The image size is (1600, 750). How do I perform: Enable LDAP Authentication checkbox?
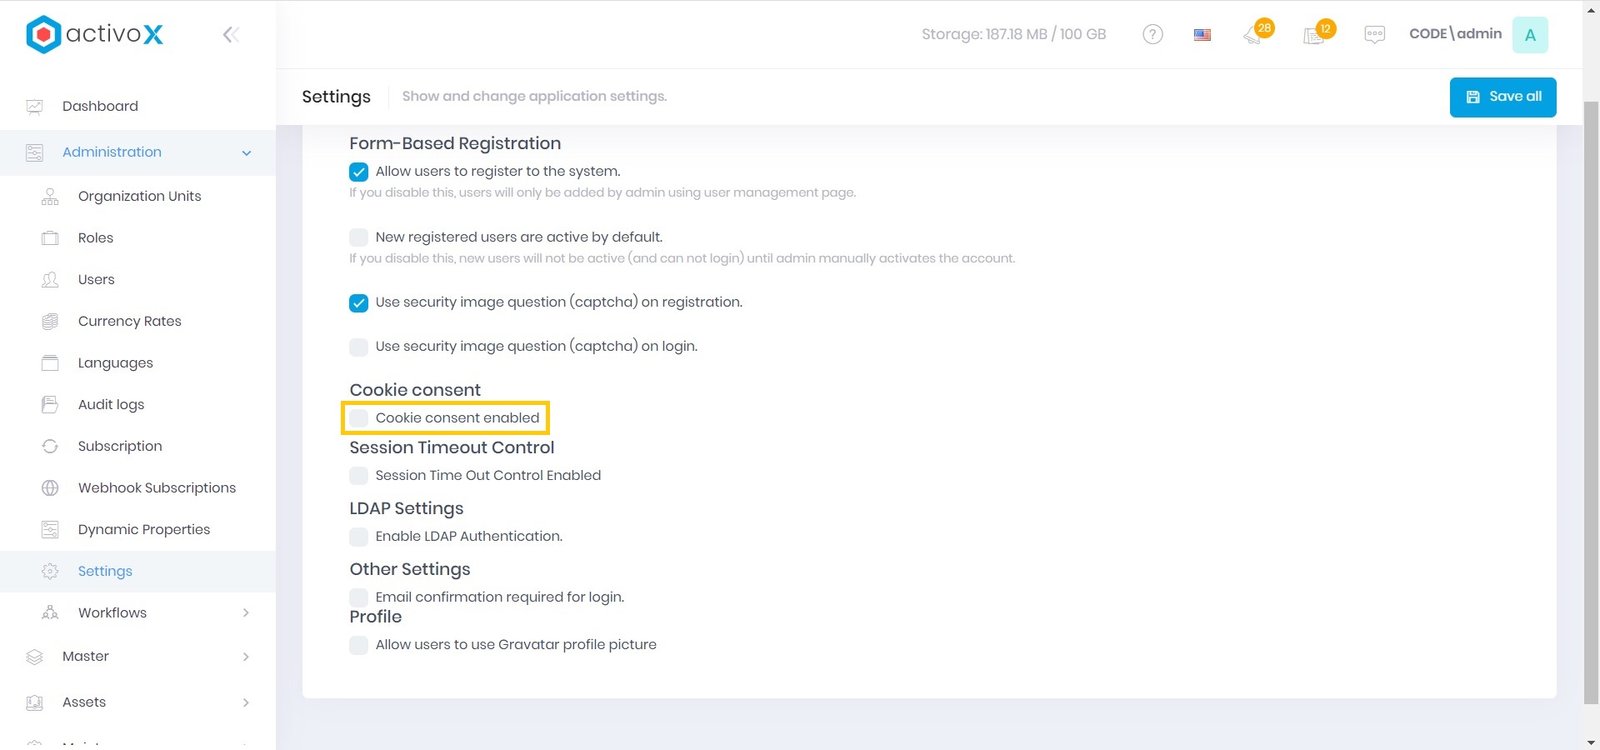tap(359, 537)
